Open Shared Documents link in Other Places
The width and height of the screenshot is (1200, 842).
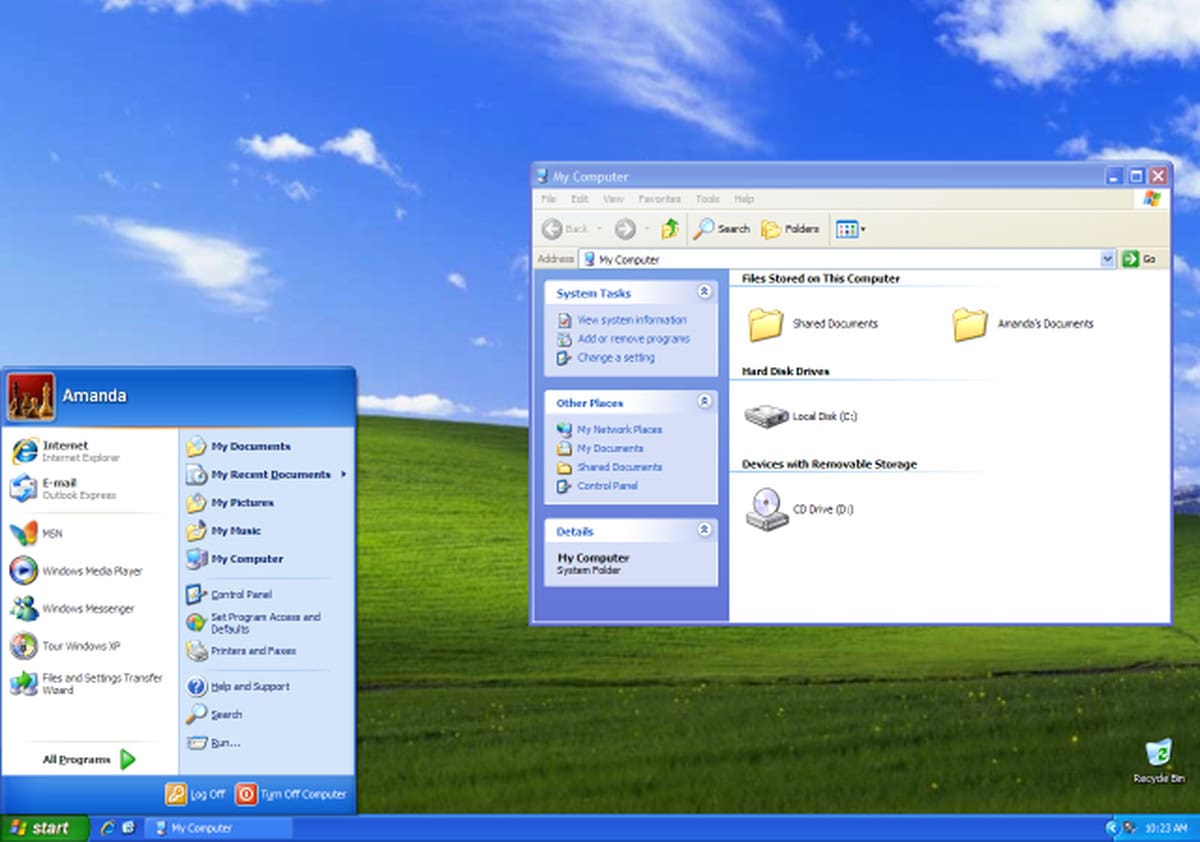point(619,467)
